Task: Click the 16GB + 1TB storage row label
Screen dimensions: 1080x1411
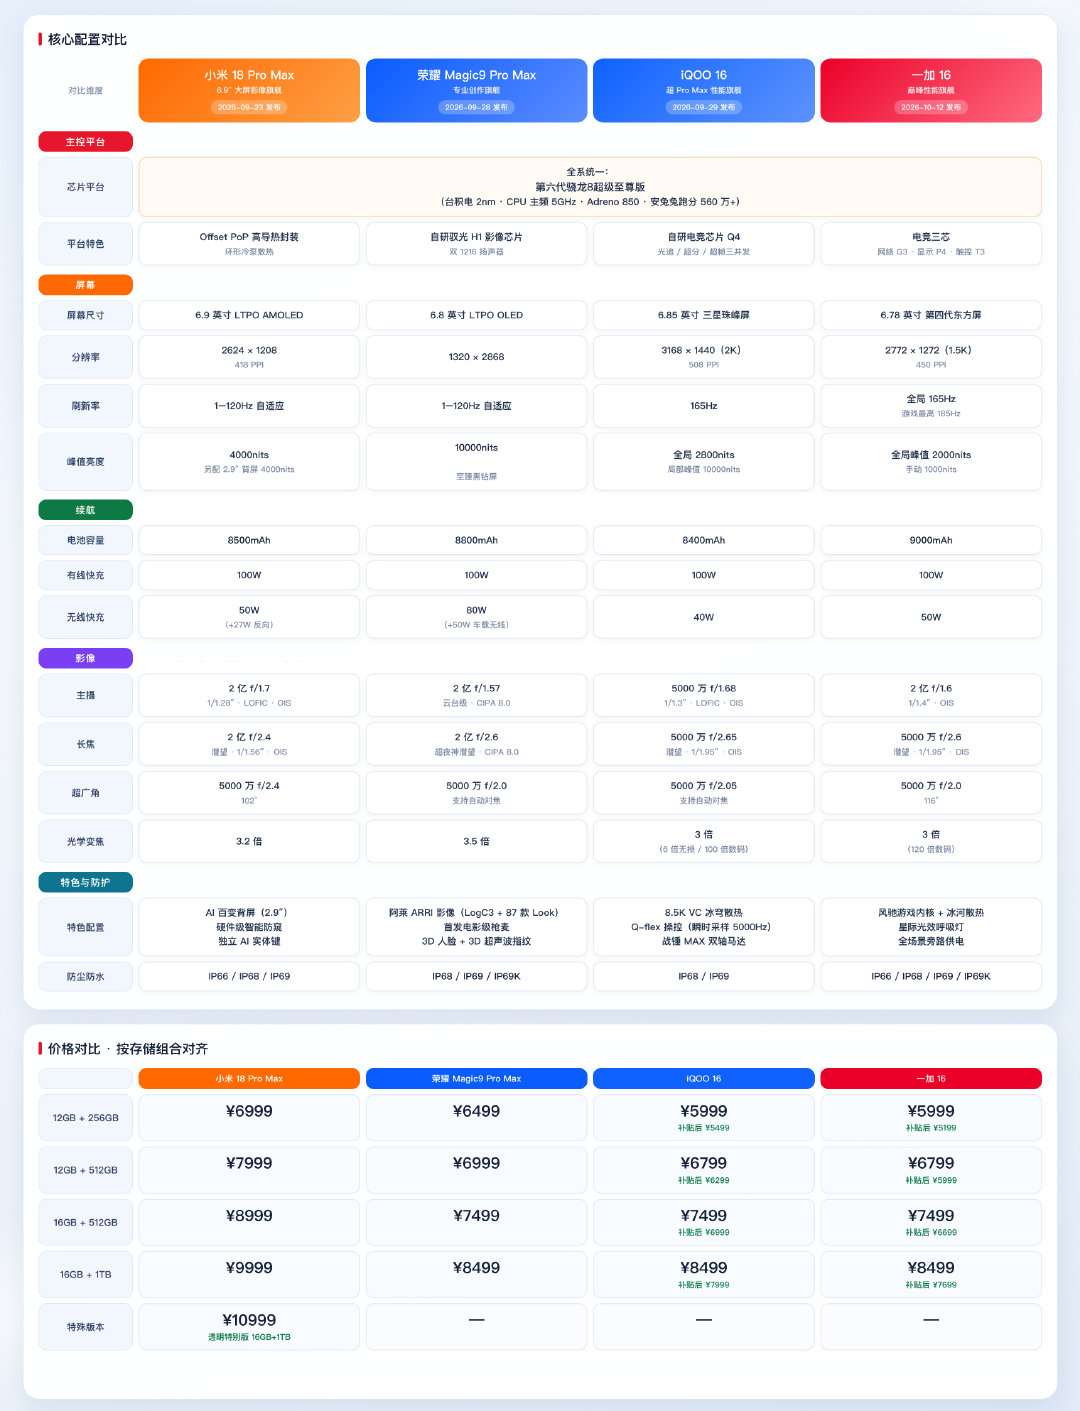Action: 85,1275
